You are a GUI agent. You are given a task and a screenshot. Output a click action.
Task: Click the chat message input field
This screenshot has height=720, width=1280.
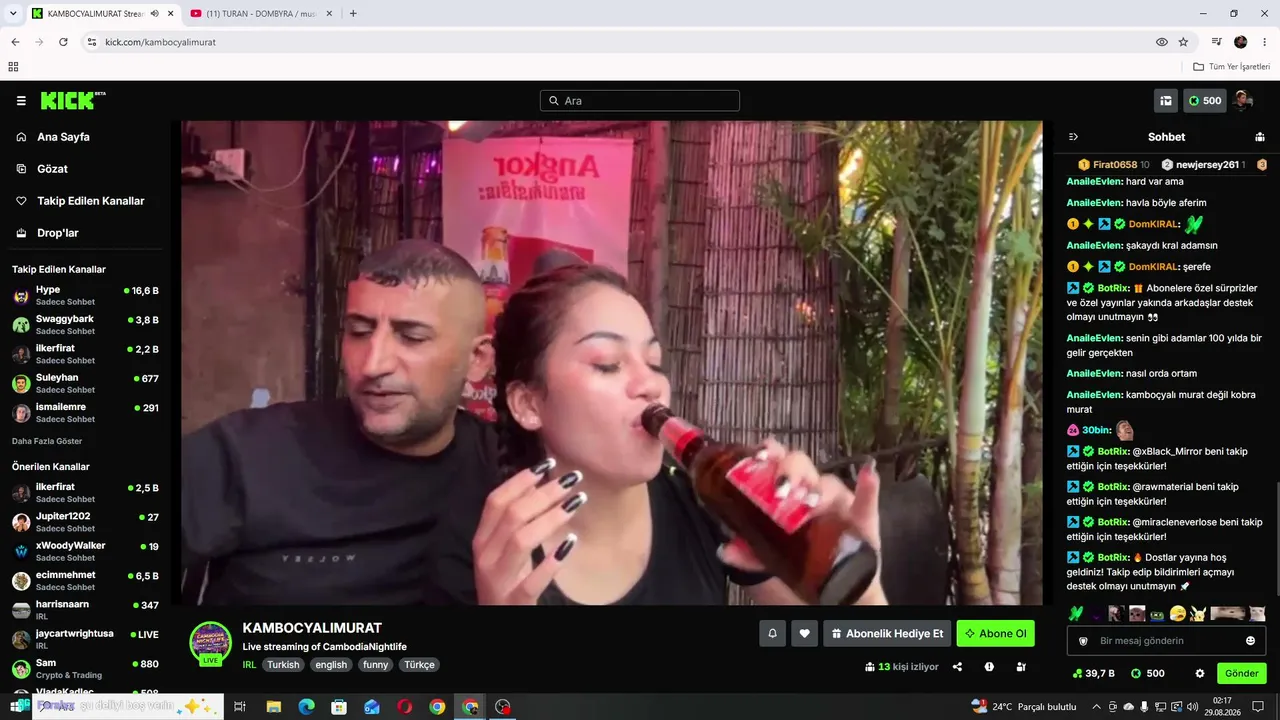[1166, 641]
